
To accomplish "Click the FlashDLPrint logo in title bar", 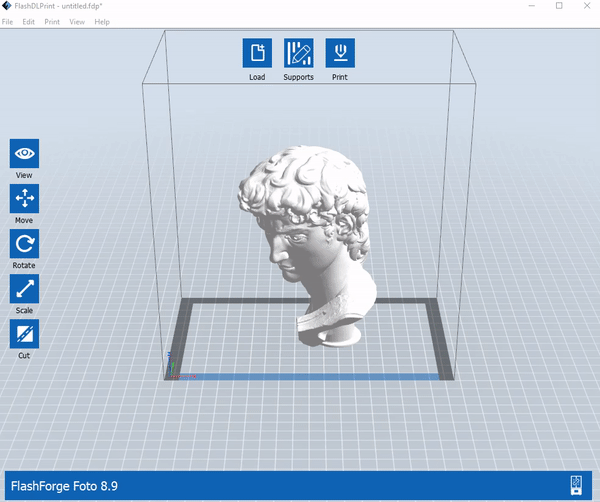I will [7, 6].
